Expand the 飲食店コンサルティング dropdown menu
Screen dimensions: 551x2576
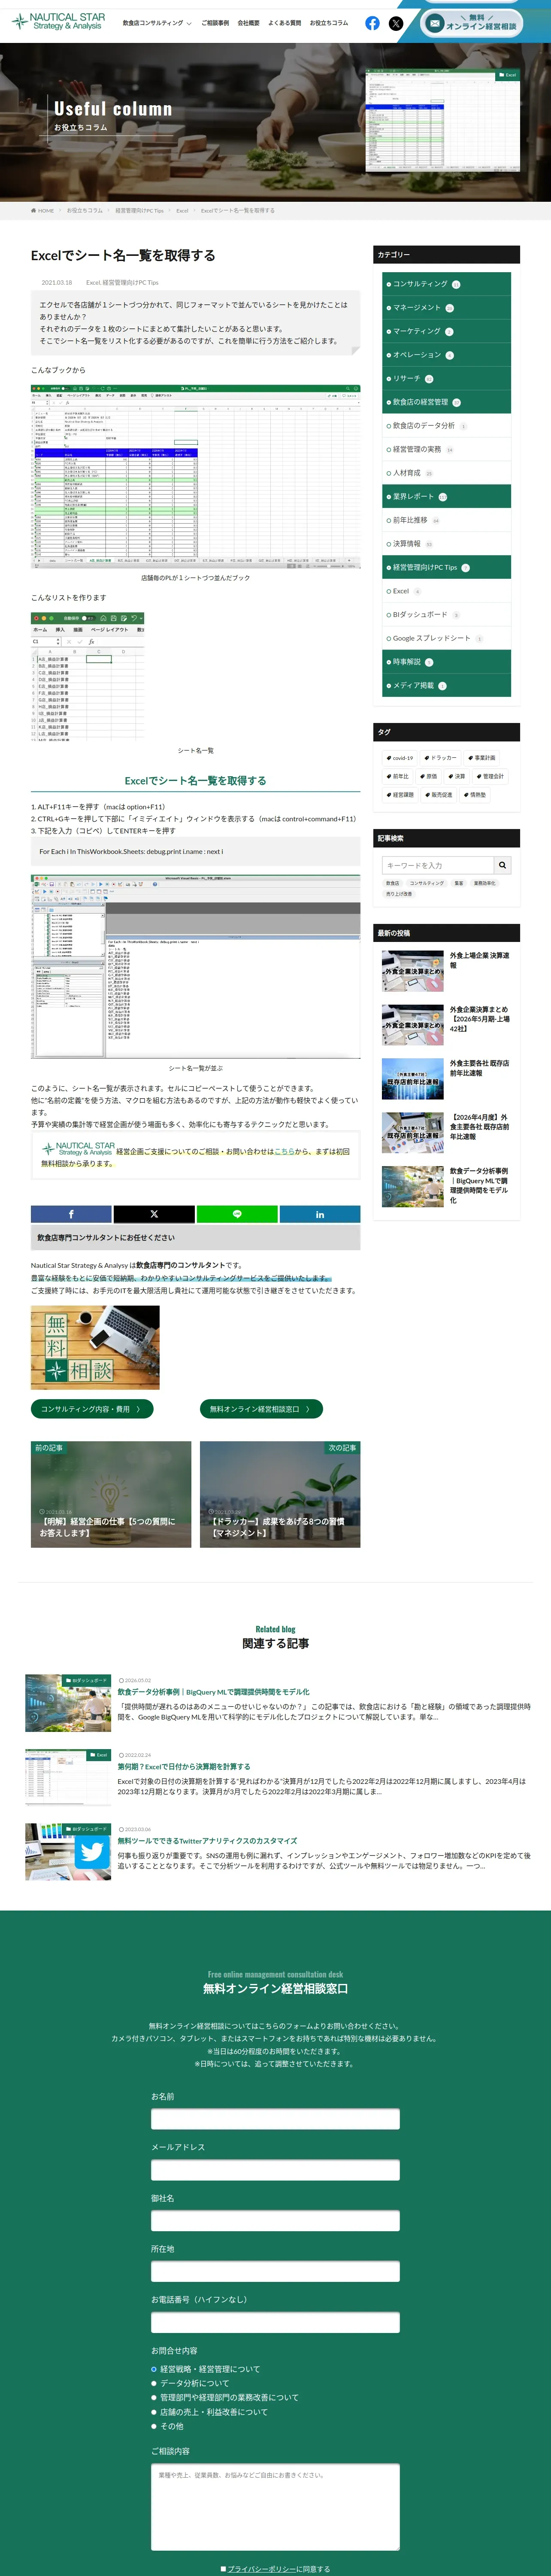(157, 23)
